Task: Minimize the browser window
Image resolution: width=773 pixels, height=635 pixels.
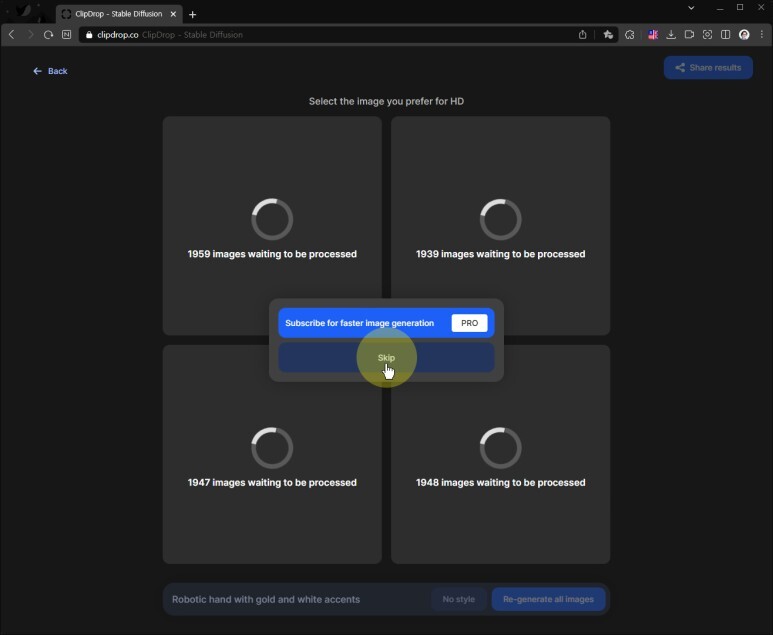Action: click(720, 8)
